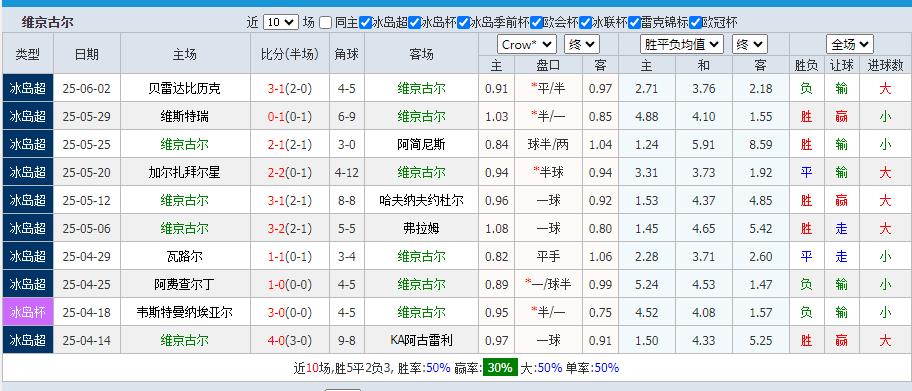Click the 3-0(0-0) score on 25-04-18
This screenshot has height=391, width=912.
[290, 312]
